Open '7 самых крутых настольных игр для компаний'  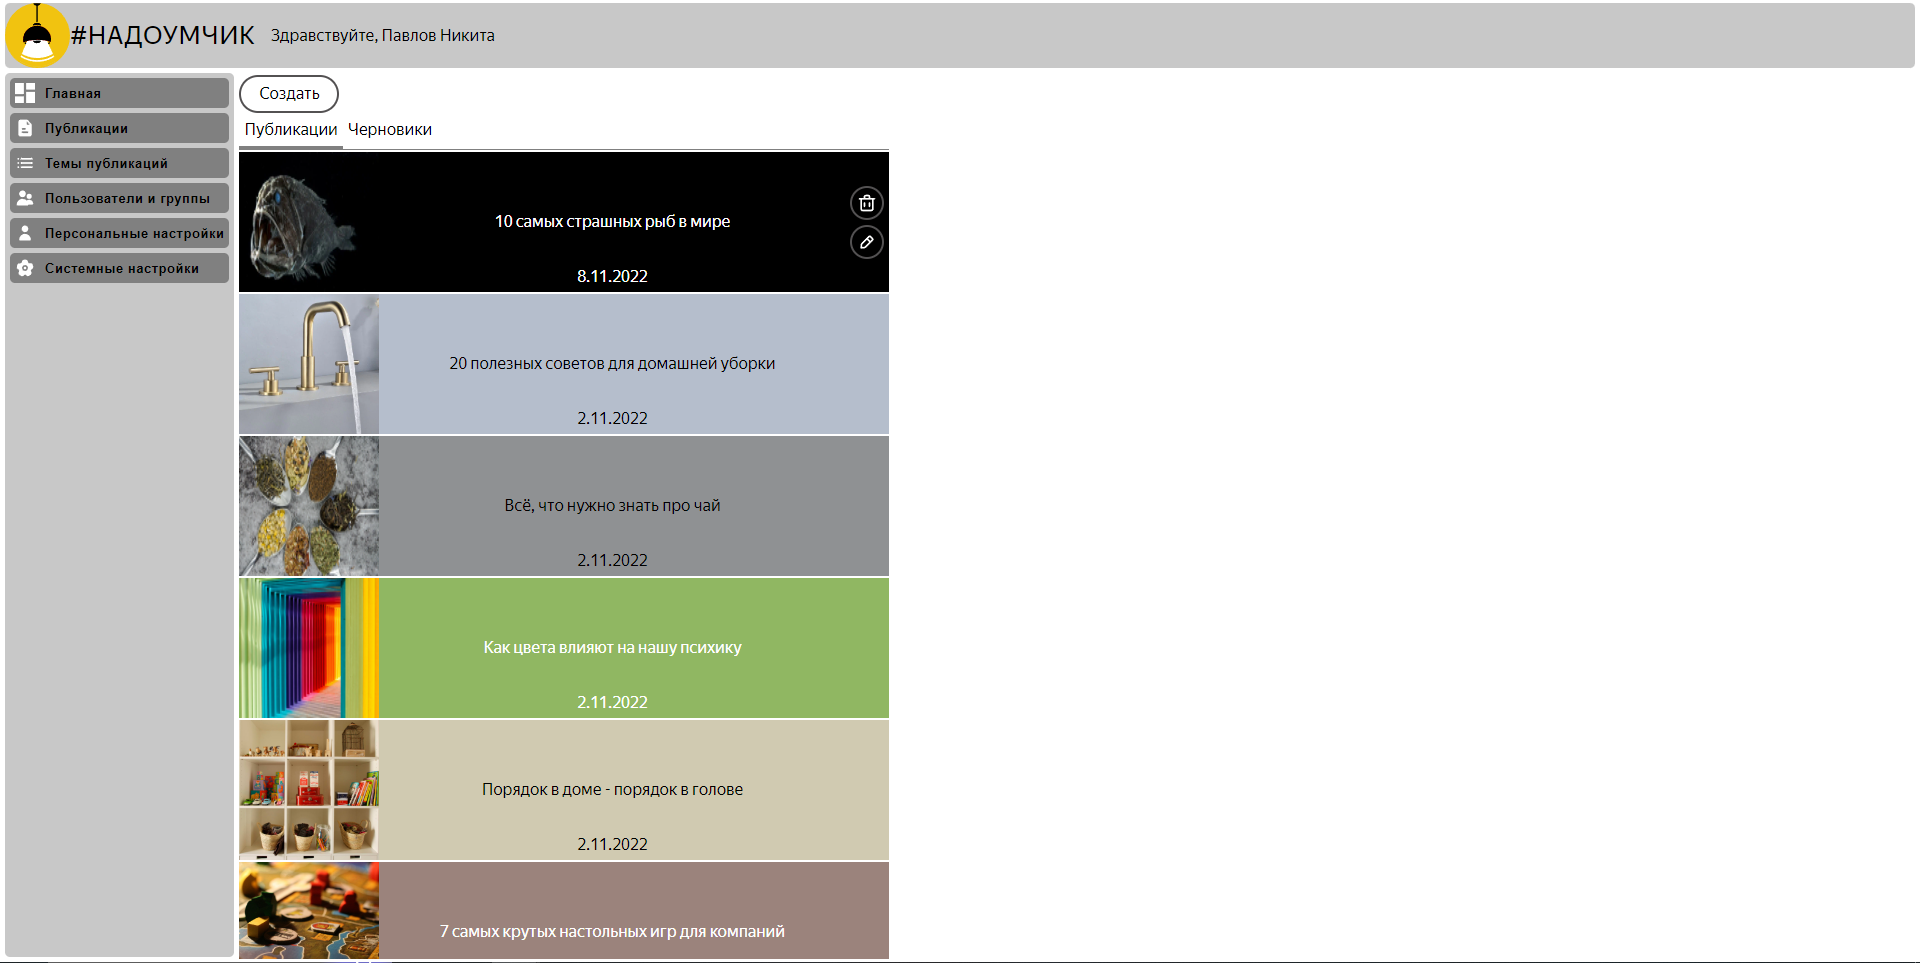point(612,931)
